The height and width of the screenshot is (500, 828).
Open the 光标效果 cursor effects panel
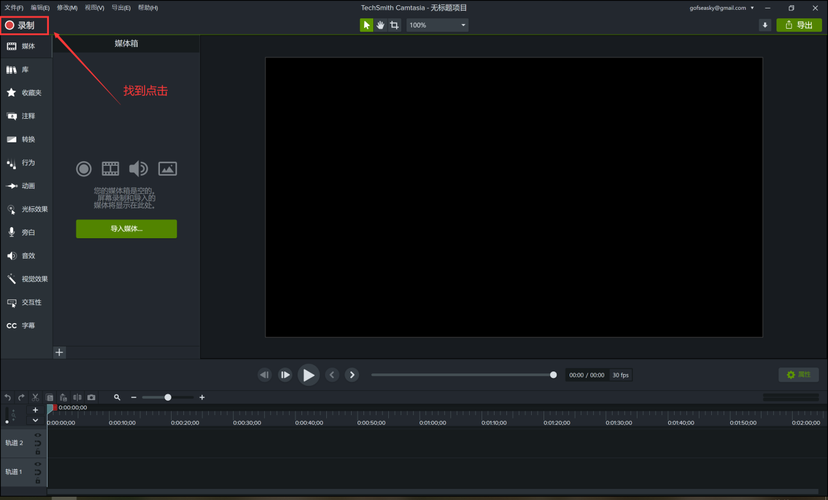[26, 209]
